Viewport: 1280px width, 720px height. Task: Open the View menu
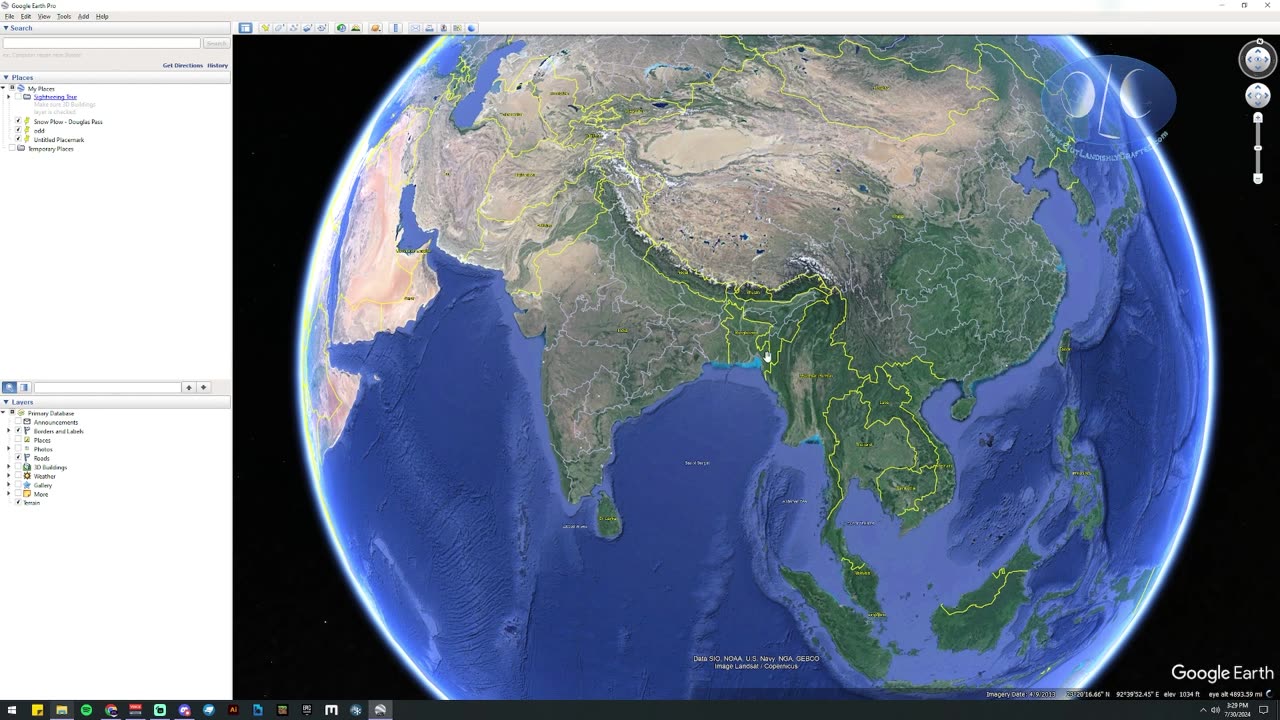click(44, 17)
